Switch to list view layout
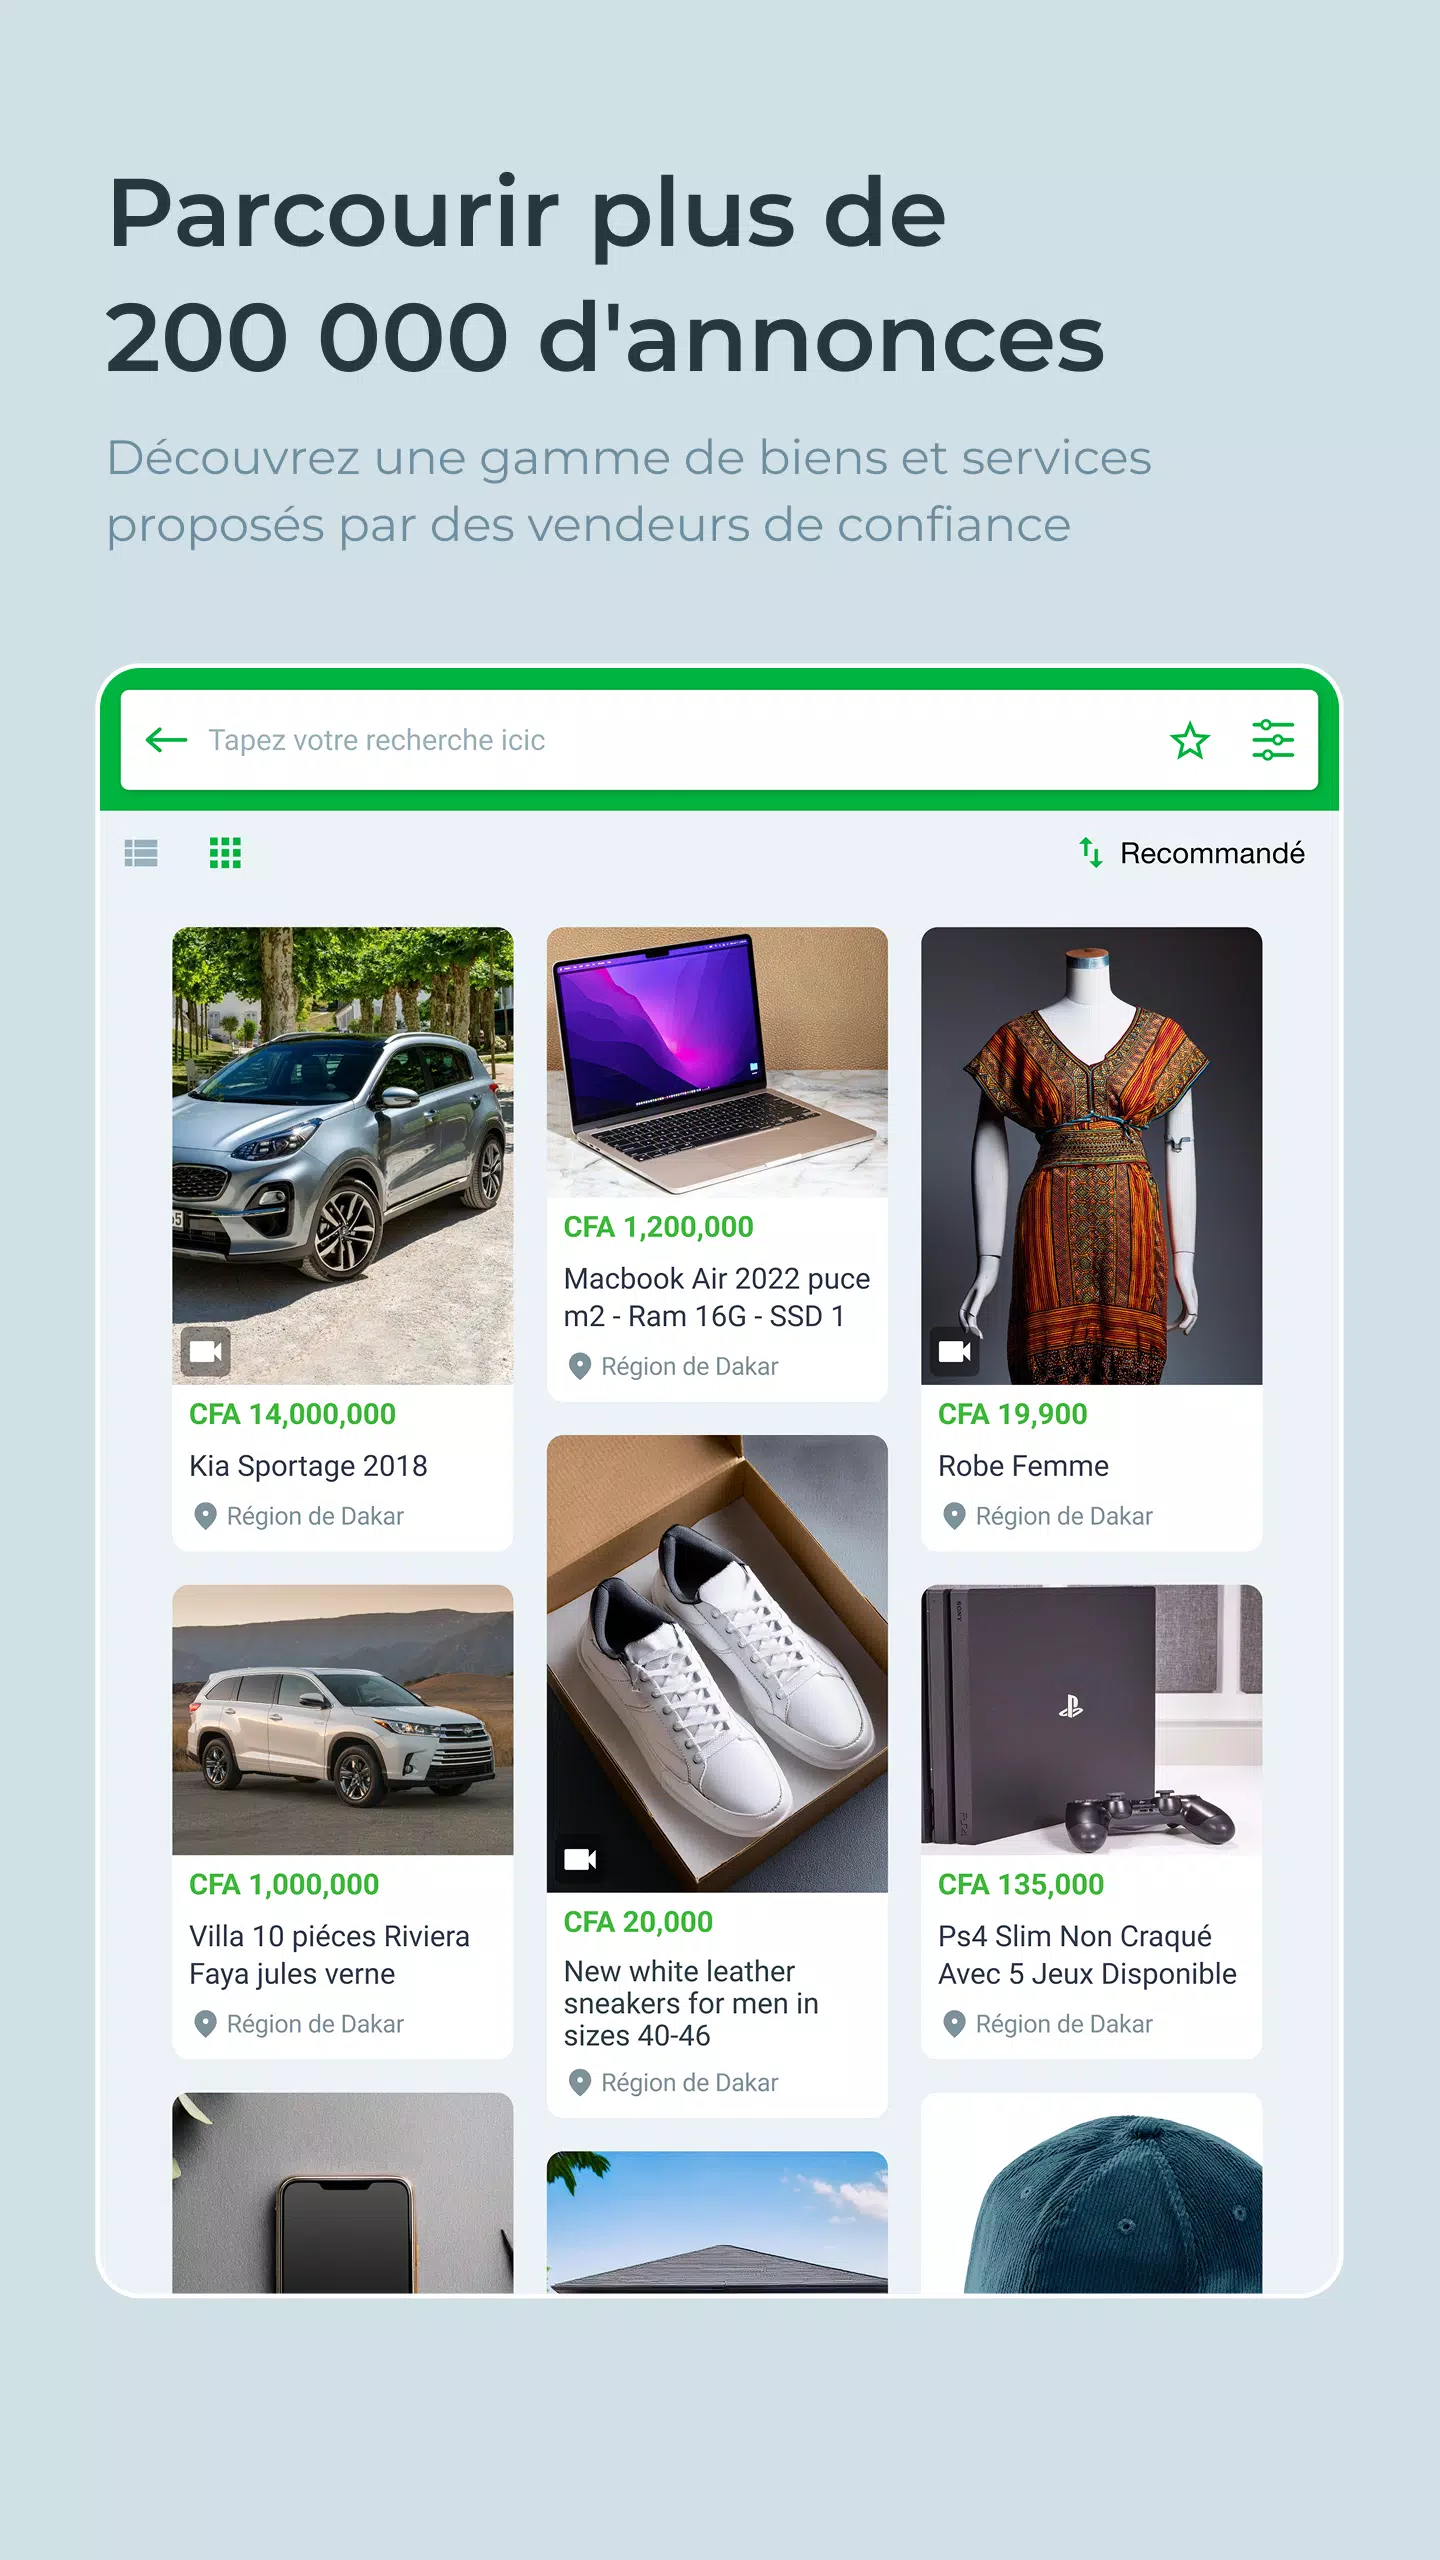This screenshot has height=2560, width=1440. pos(141,853)
